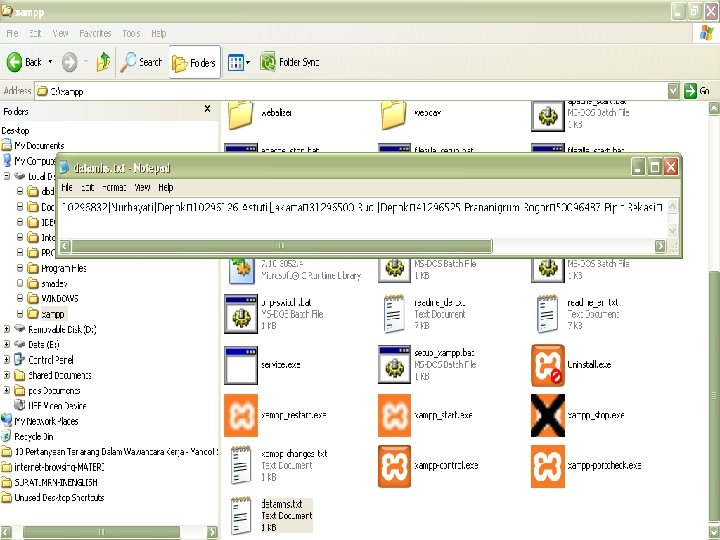This screenshot has width=720, height=540.
Task: Expand Shared Documents tree node
Action: pyautogui.click(x=6, y=375)
